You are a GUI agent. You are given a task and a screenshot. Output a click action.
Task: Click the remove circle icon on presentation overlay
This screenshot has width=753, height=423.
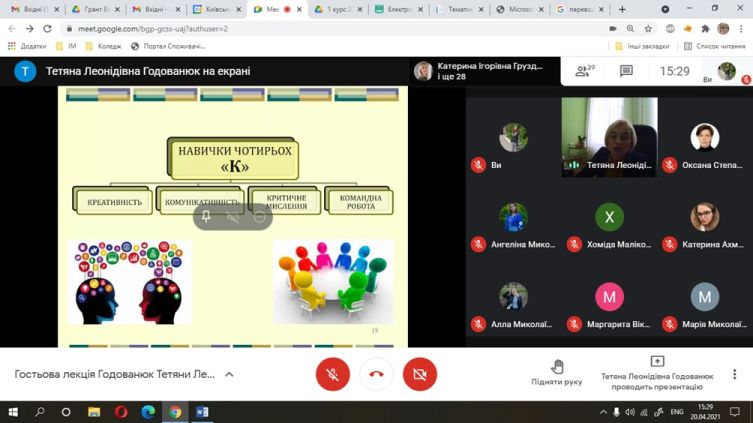pos(259,216)
